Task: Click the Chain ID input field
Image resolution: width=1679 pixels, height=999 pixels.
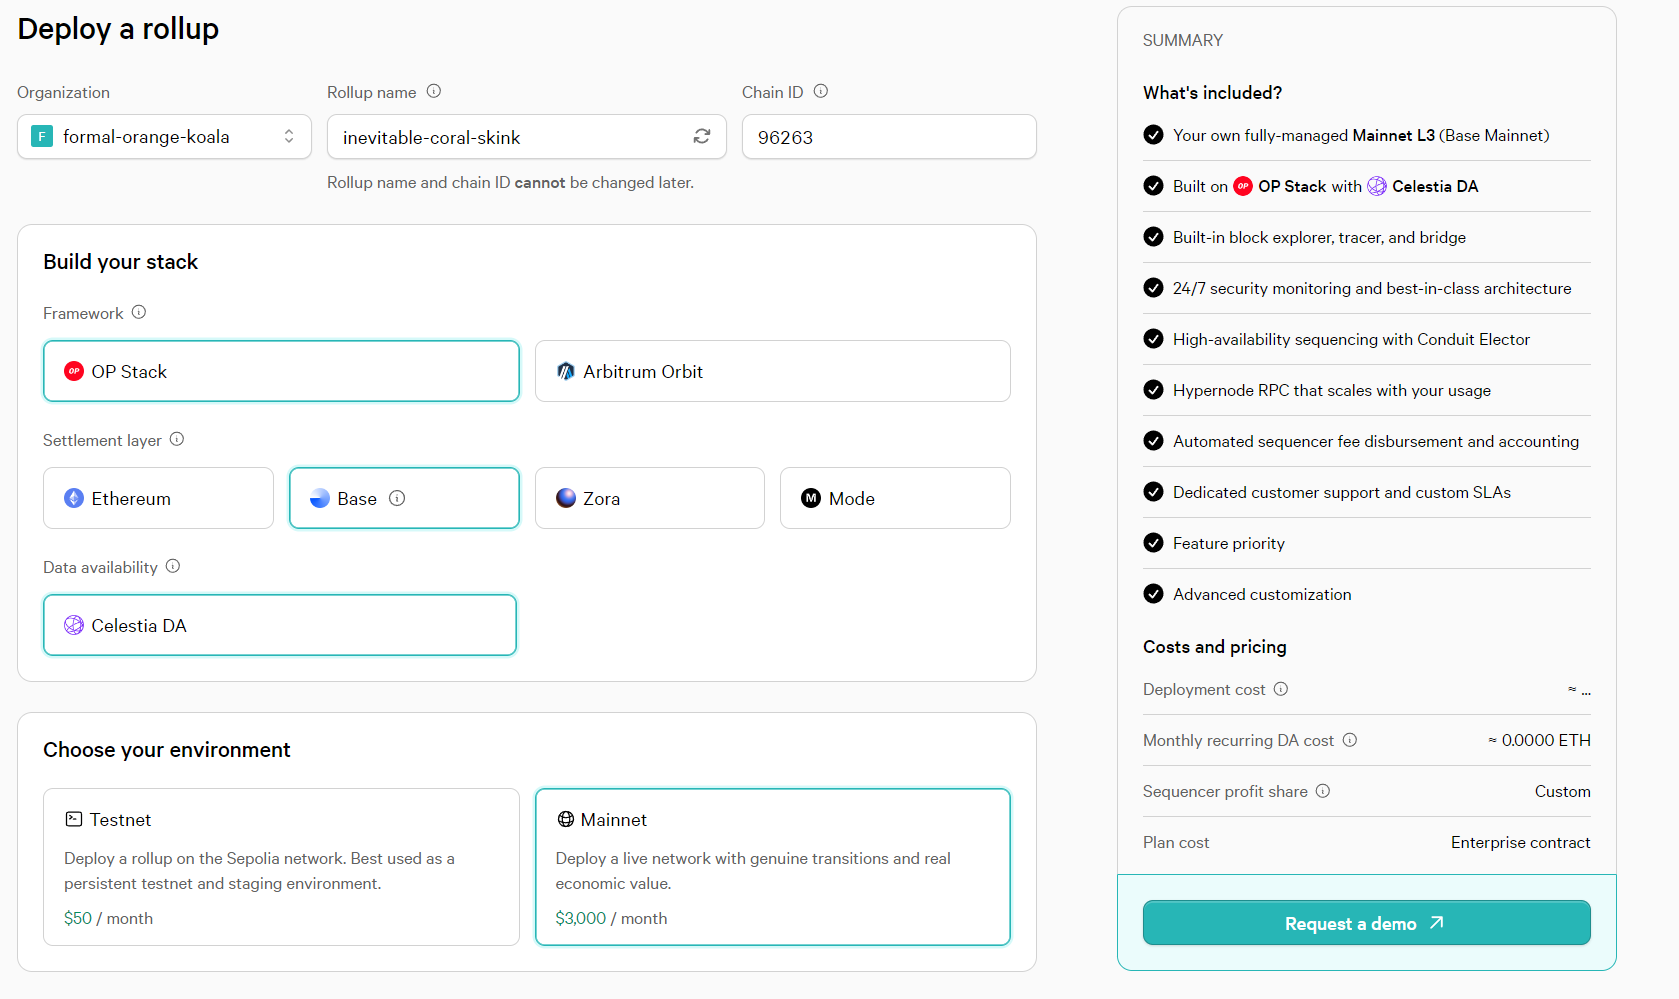Action: tap(888, 137)
